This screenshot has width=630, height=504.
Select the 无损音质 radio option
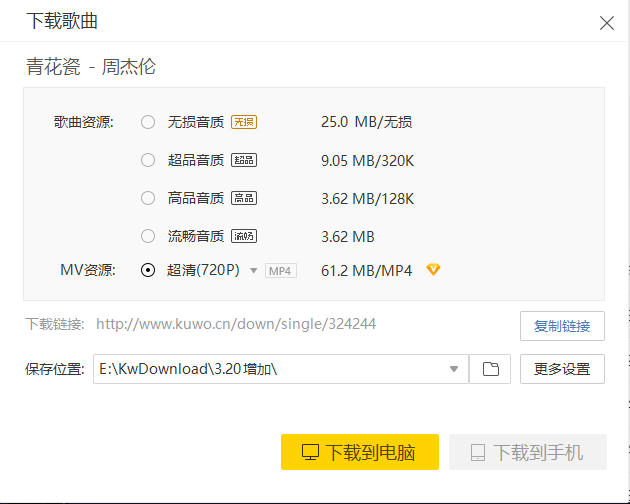[x=148, y=122]
